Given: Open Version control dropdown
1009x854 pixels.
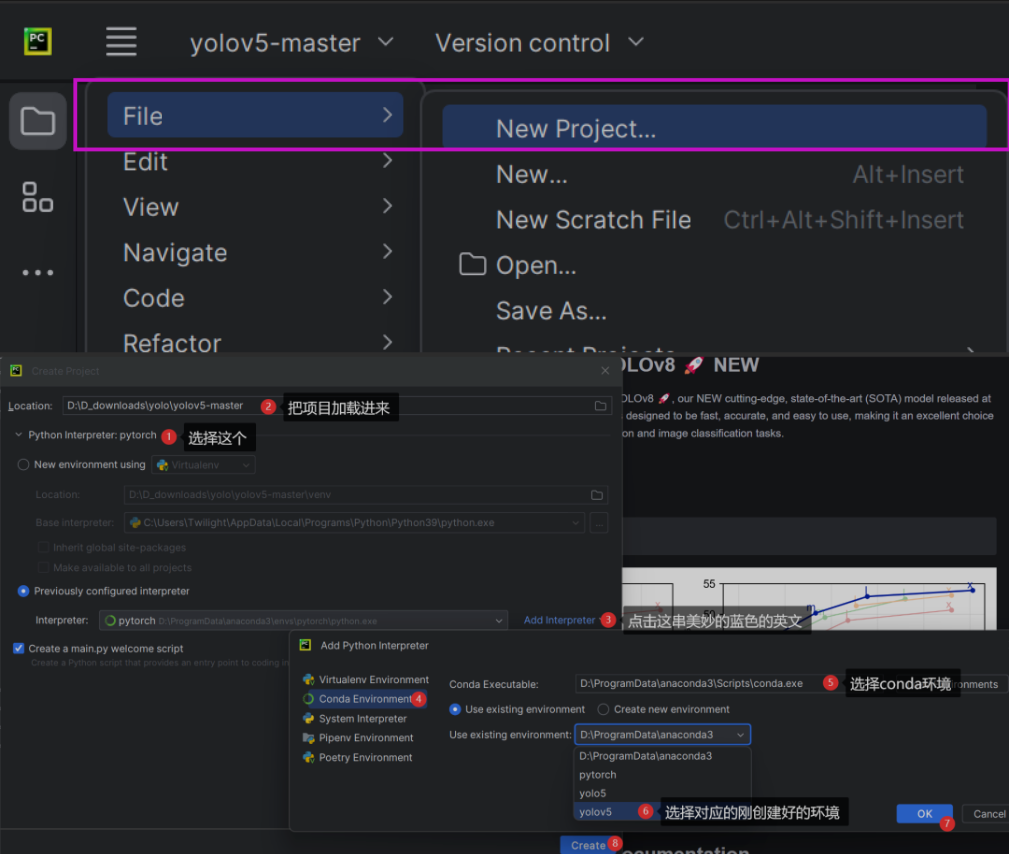Looking at the screenshot, I should pos(539,42).
